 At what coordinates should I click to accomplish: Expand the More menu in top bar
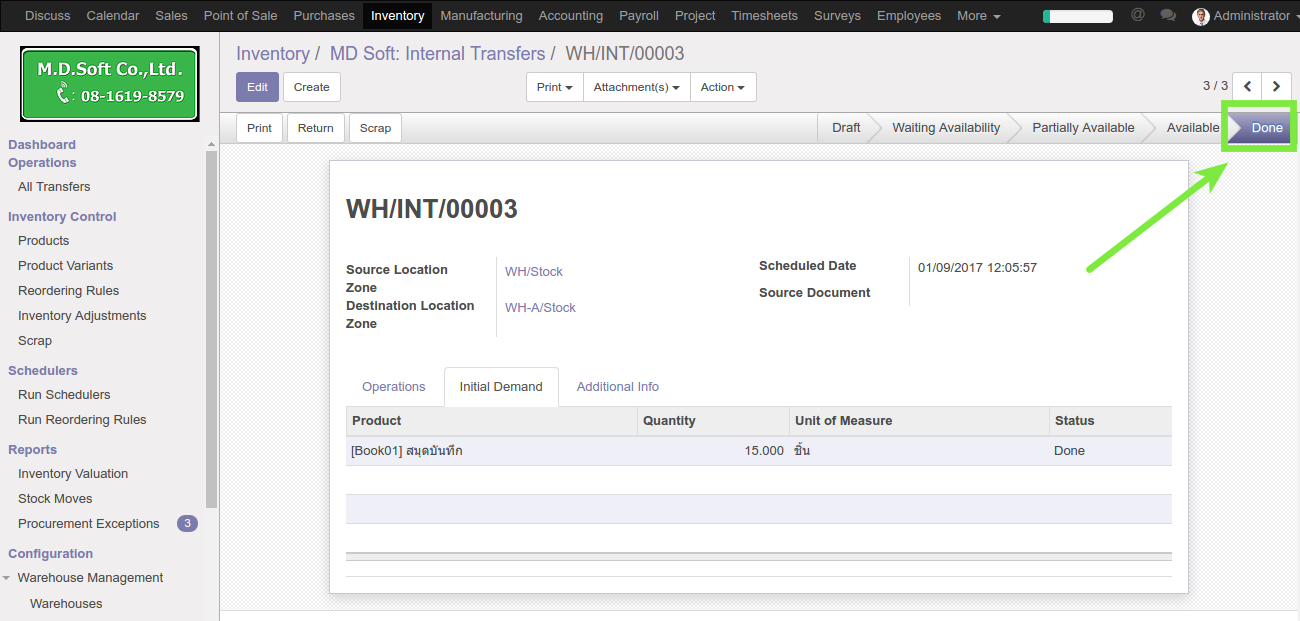pos(978,16)
